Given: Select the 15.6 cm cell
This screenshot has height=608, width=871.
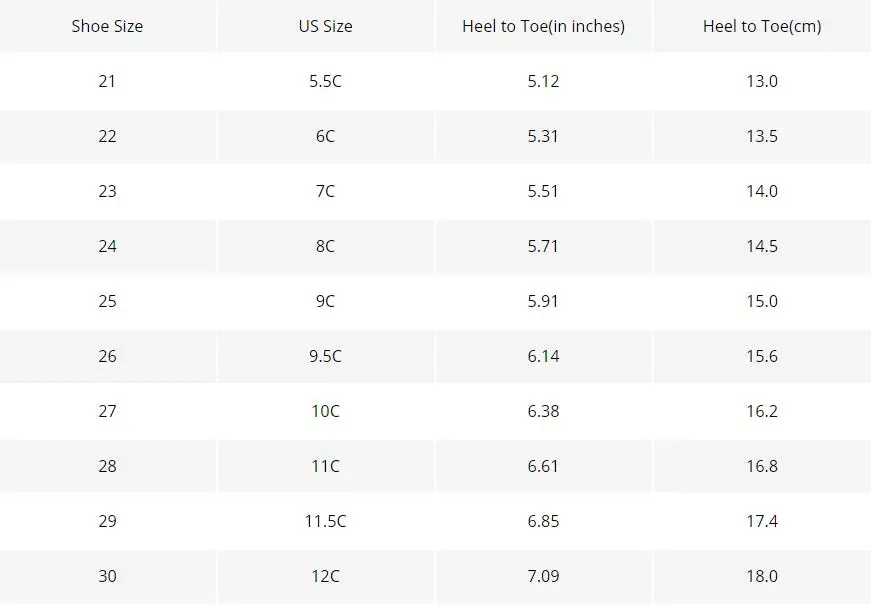Looking at the screenshot, I should click(762, 356).
